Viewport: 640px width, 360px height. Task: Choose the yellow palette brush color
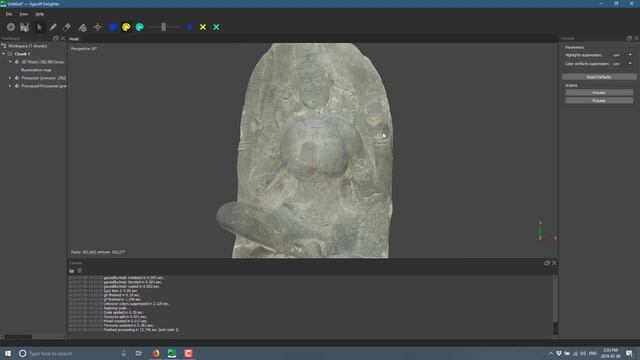[126, 27]
